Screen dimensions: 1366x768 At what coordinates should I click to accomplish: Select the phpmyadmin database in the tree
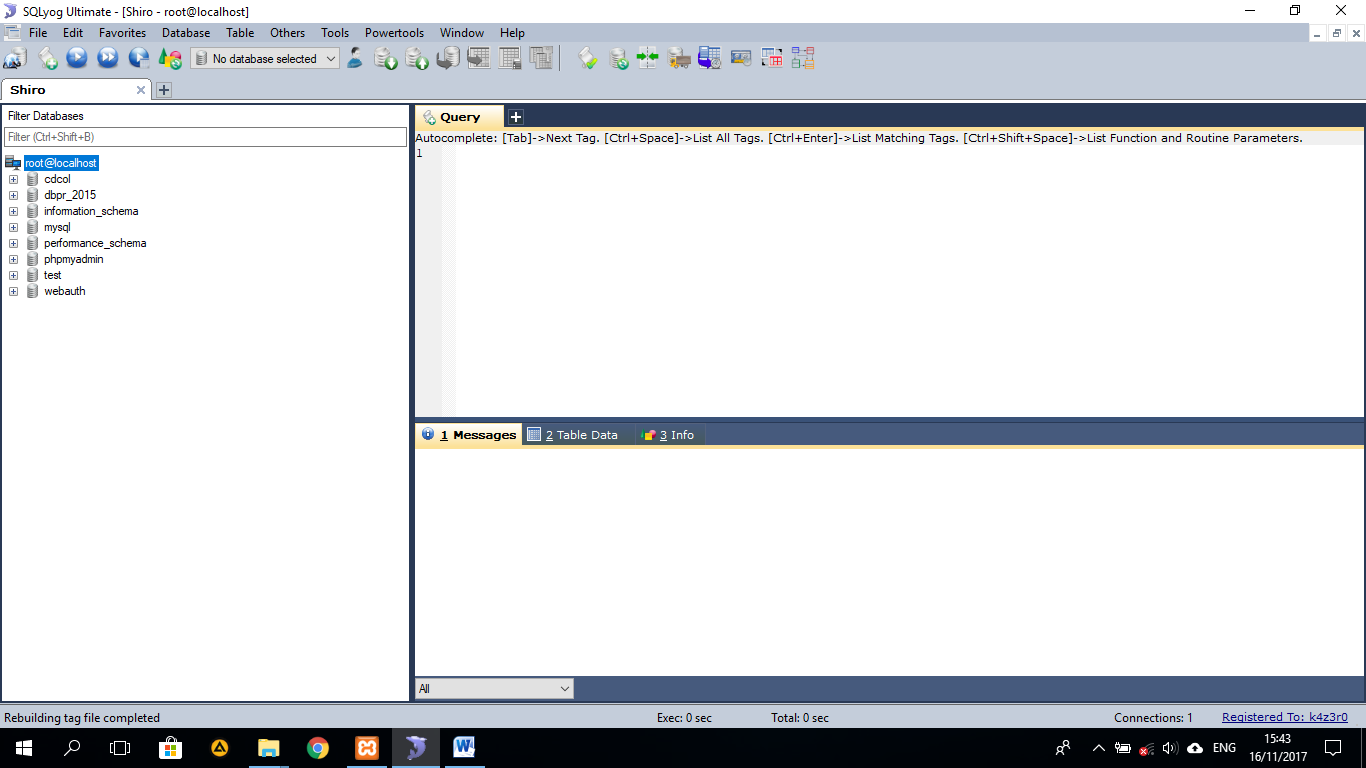tap(73, 260)
